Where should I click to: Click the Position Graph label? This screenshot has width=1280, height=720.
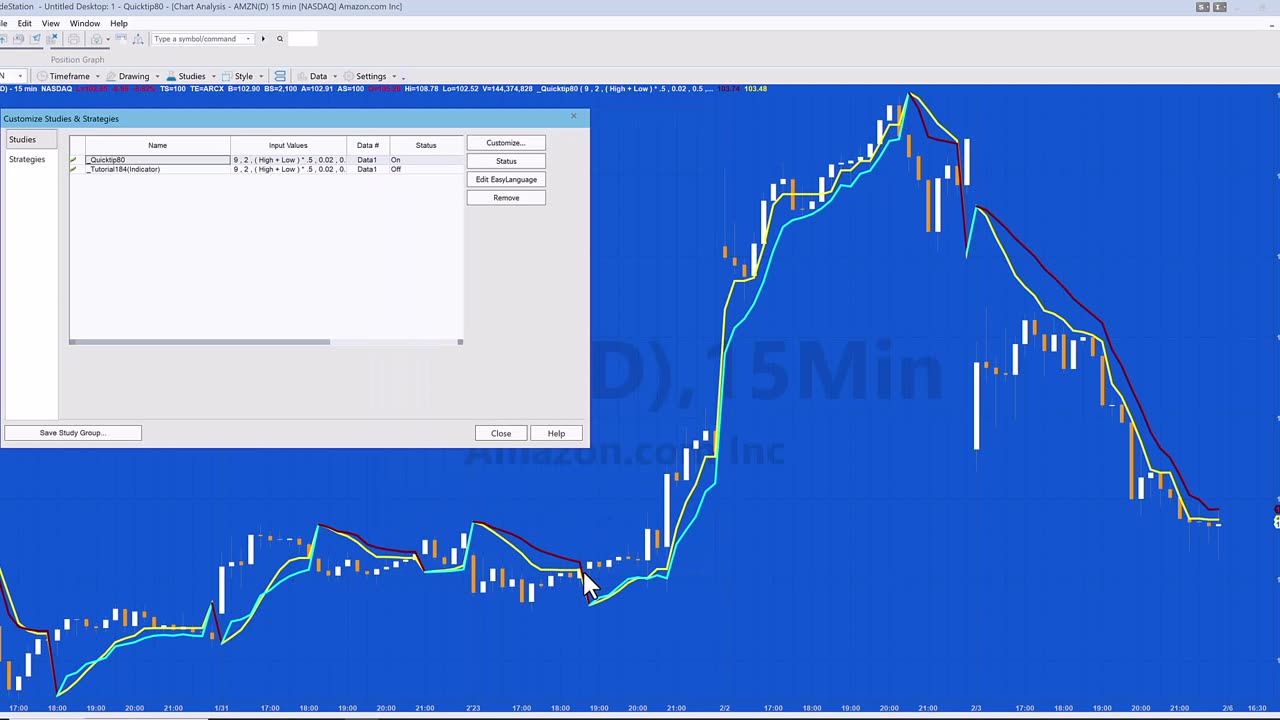point(77,60)
